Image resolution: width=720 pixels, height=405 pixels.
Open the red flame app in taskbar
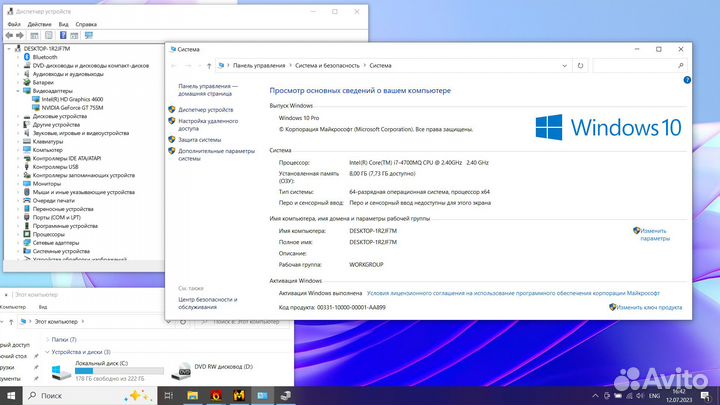[216, 395]
